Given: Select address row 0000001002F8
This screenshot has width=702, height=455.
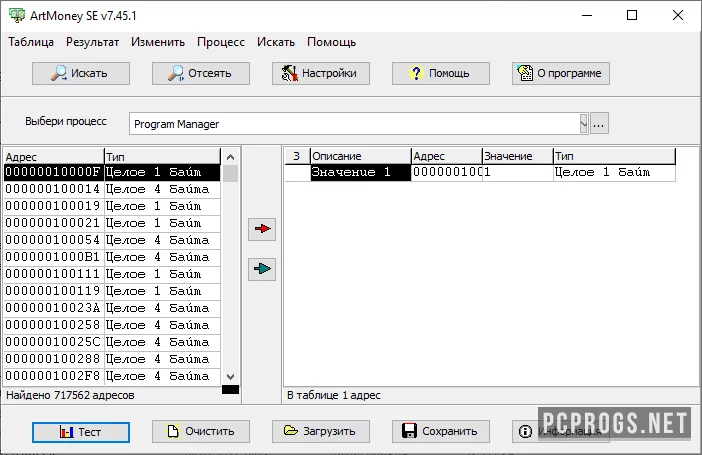Looking at the screenshot, I should 112,377.
